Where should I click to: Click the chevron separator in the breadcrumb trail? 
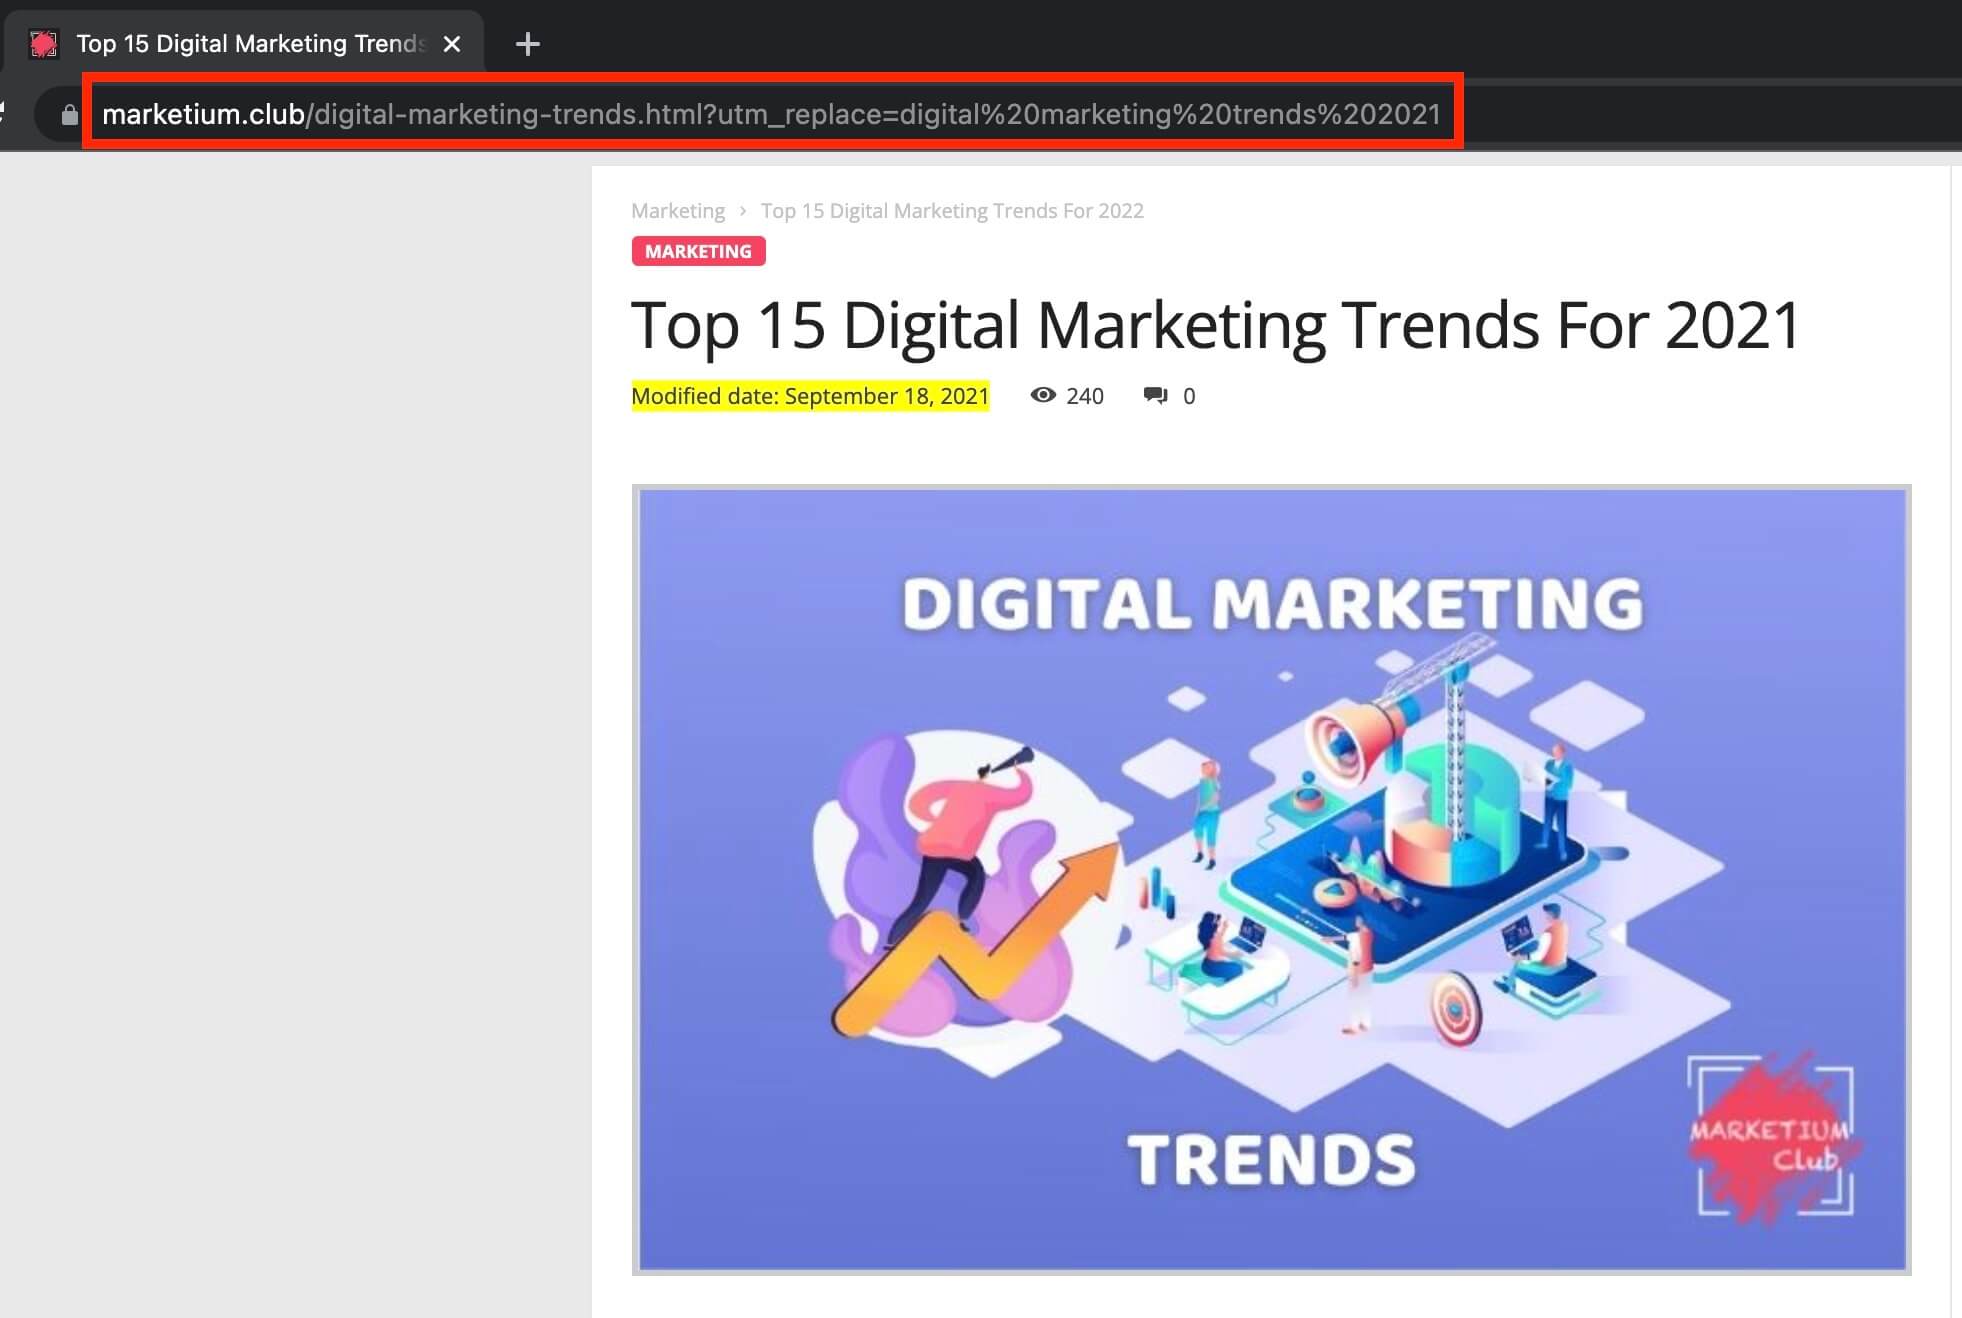tap(742, 210)
